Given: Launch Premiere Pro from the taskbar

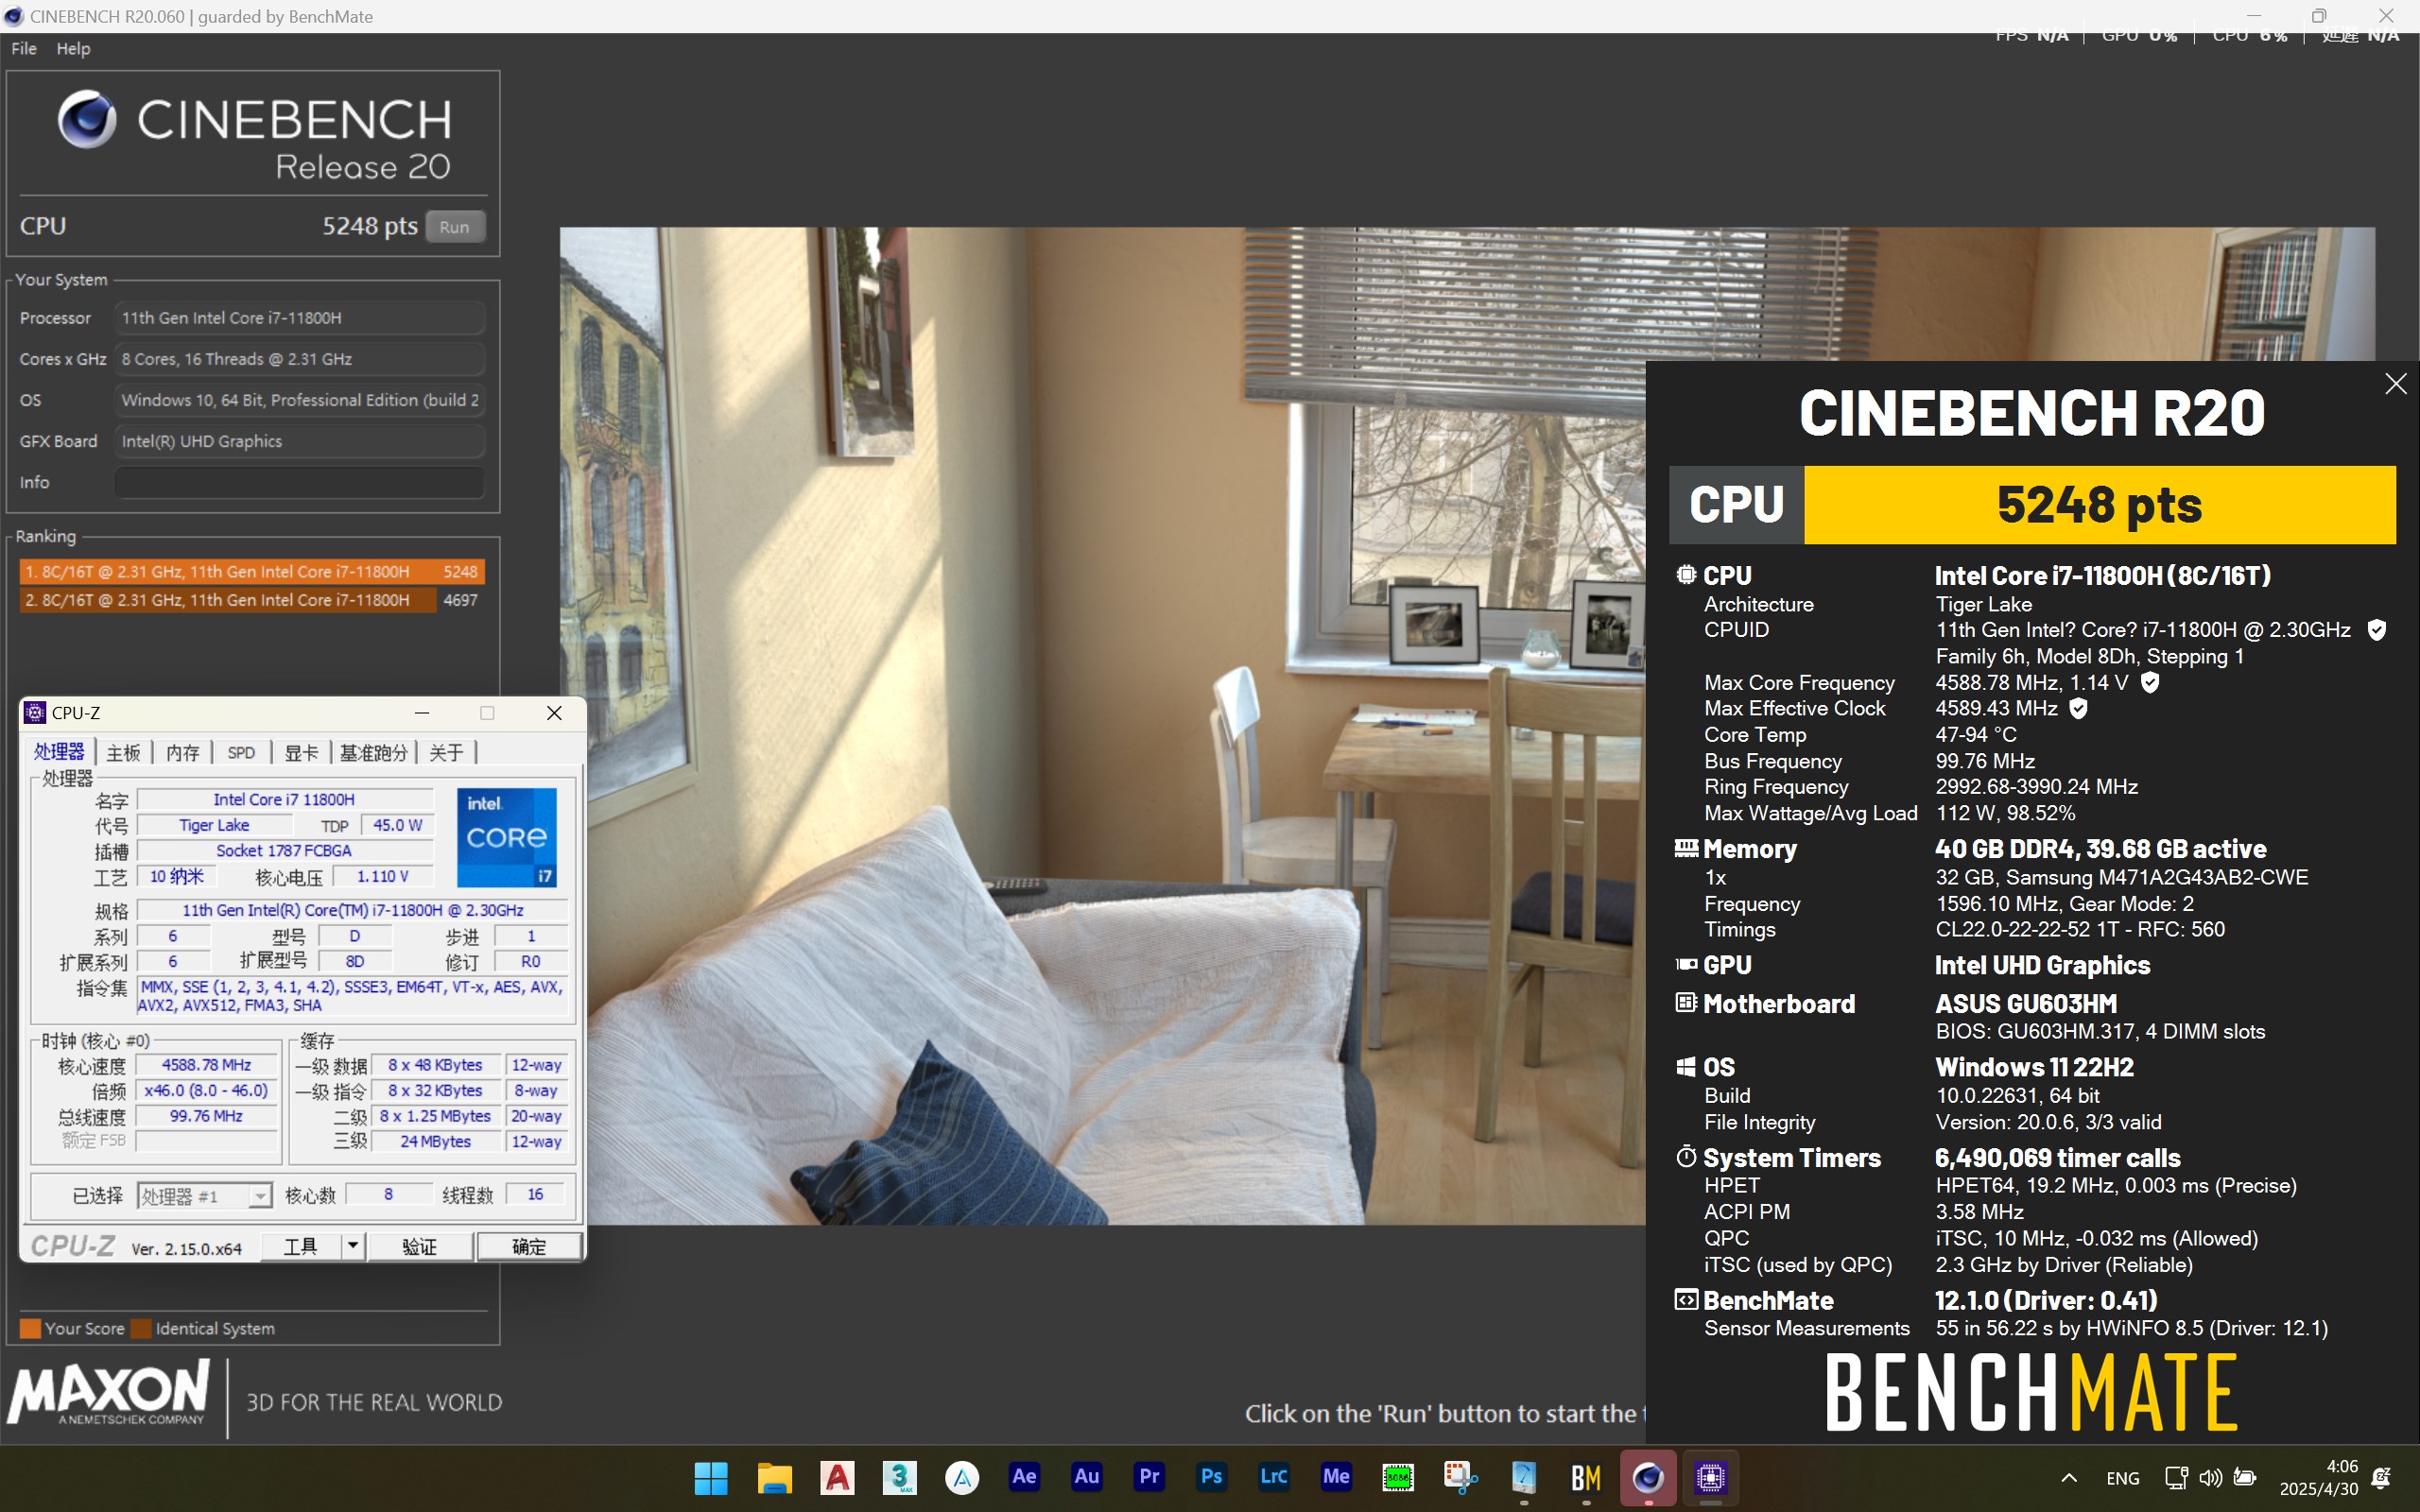Looking at the screenshot, I should pos(1149,1477).
